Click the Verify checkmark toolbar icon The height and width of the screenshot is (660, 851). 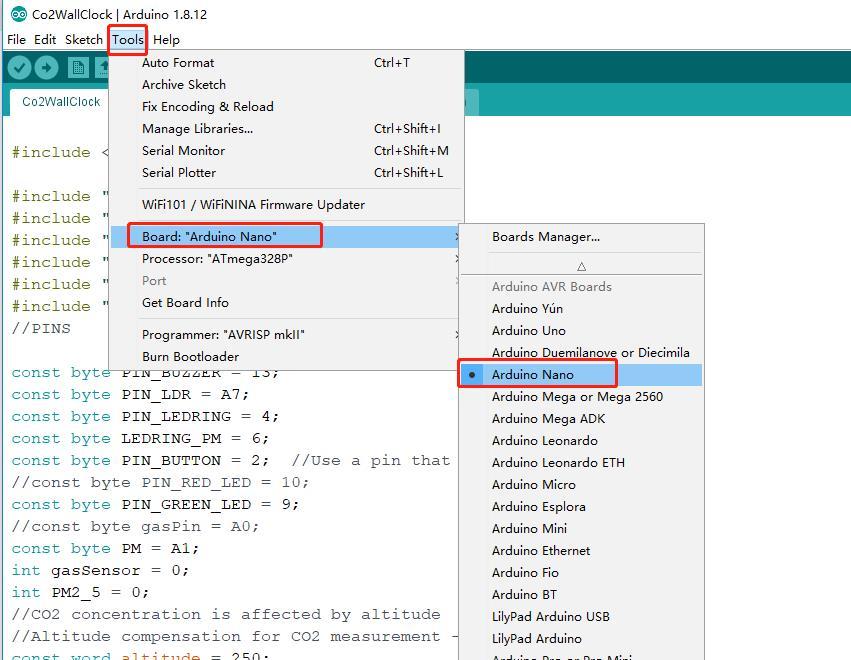click(20, 68)
